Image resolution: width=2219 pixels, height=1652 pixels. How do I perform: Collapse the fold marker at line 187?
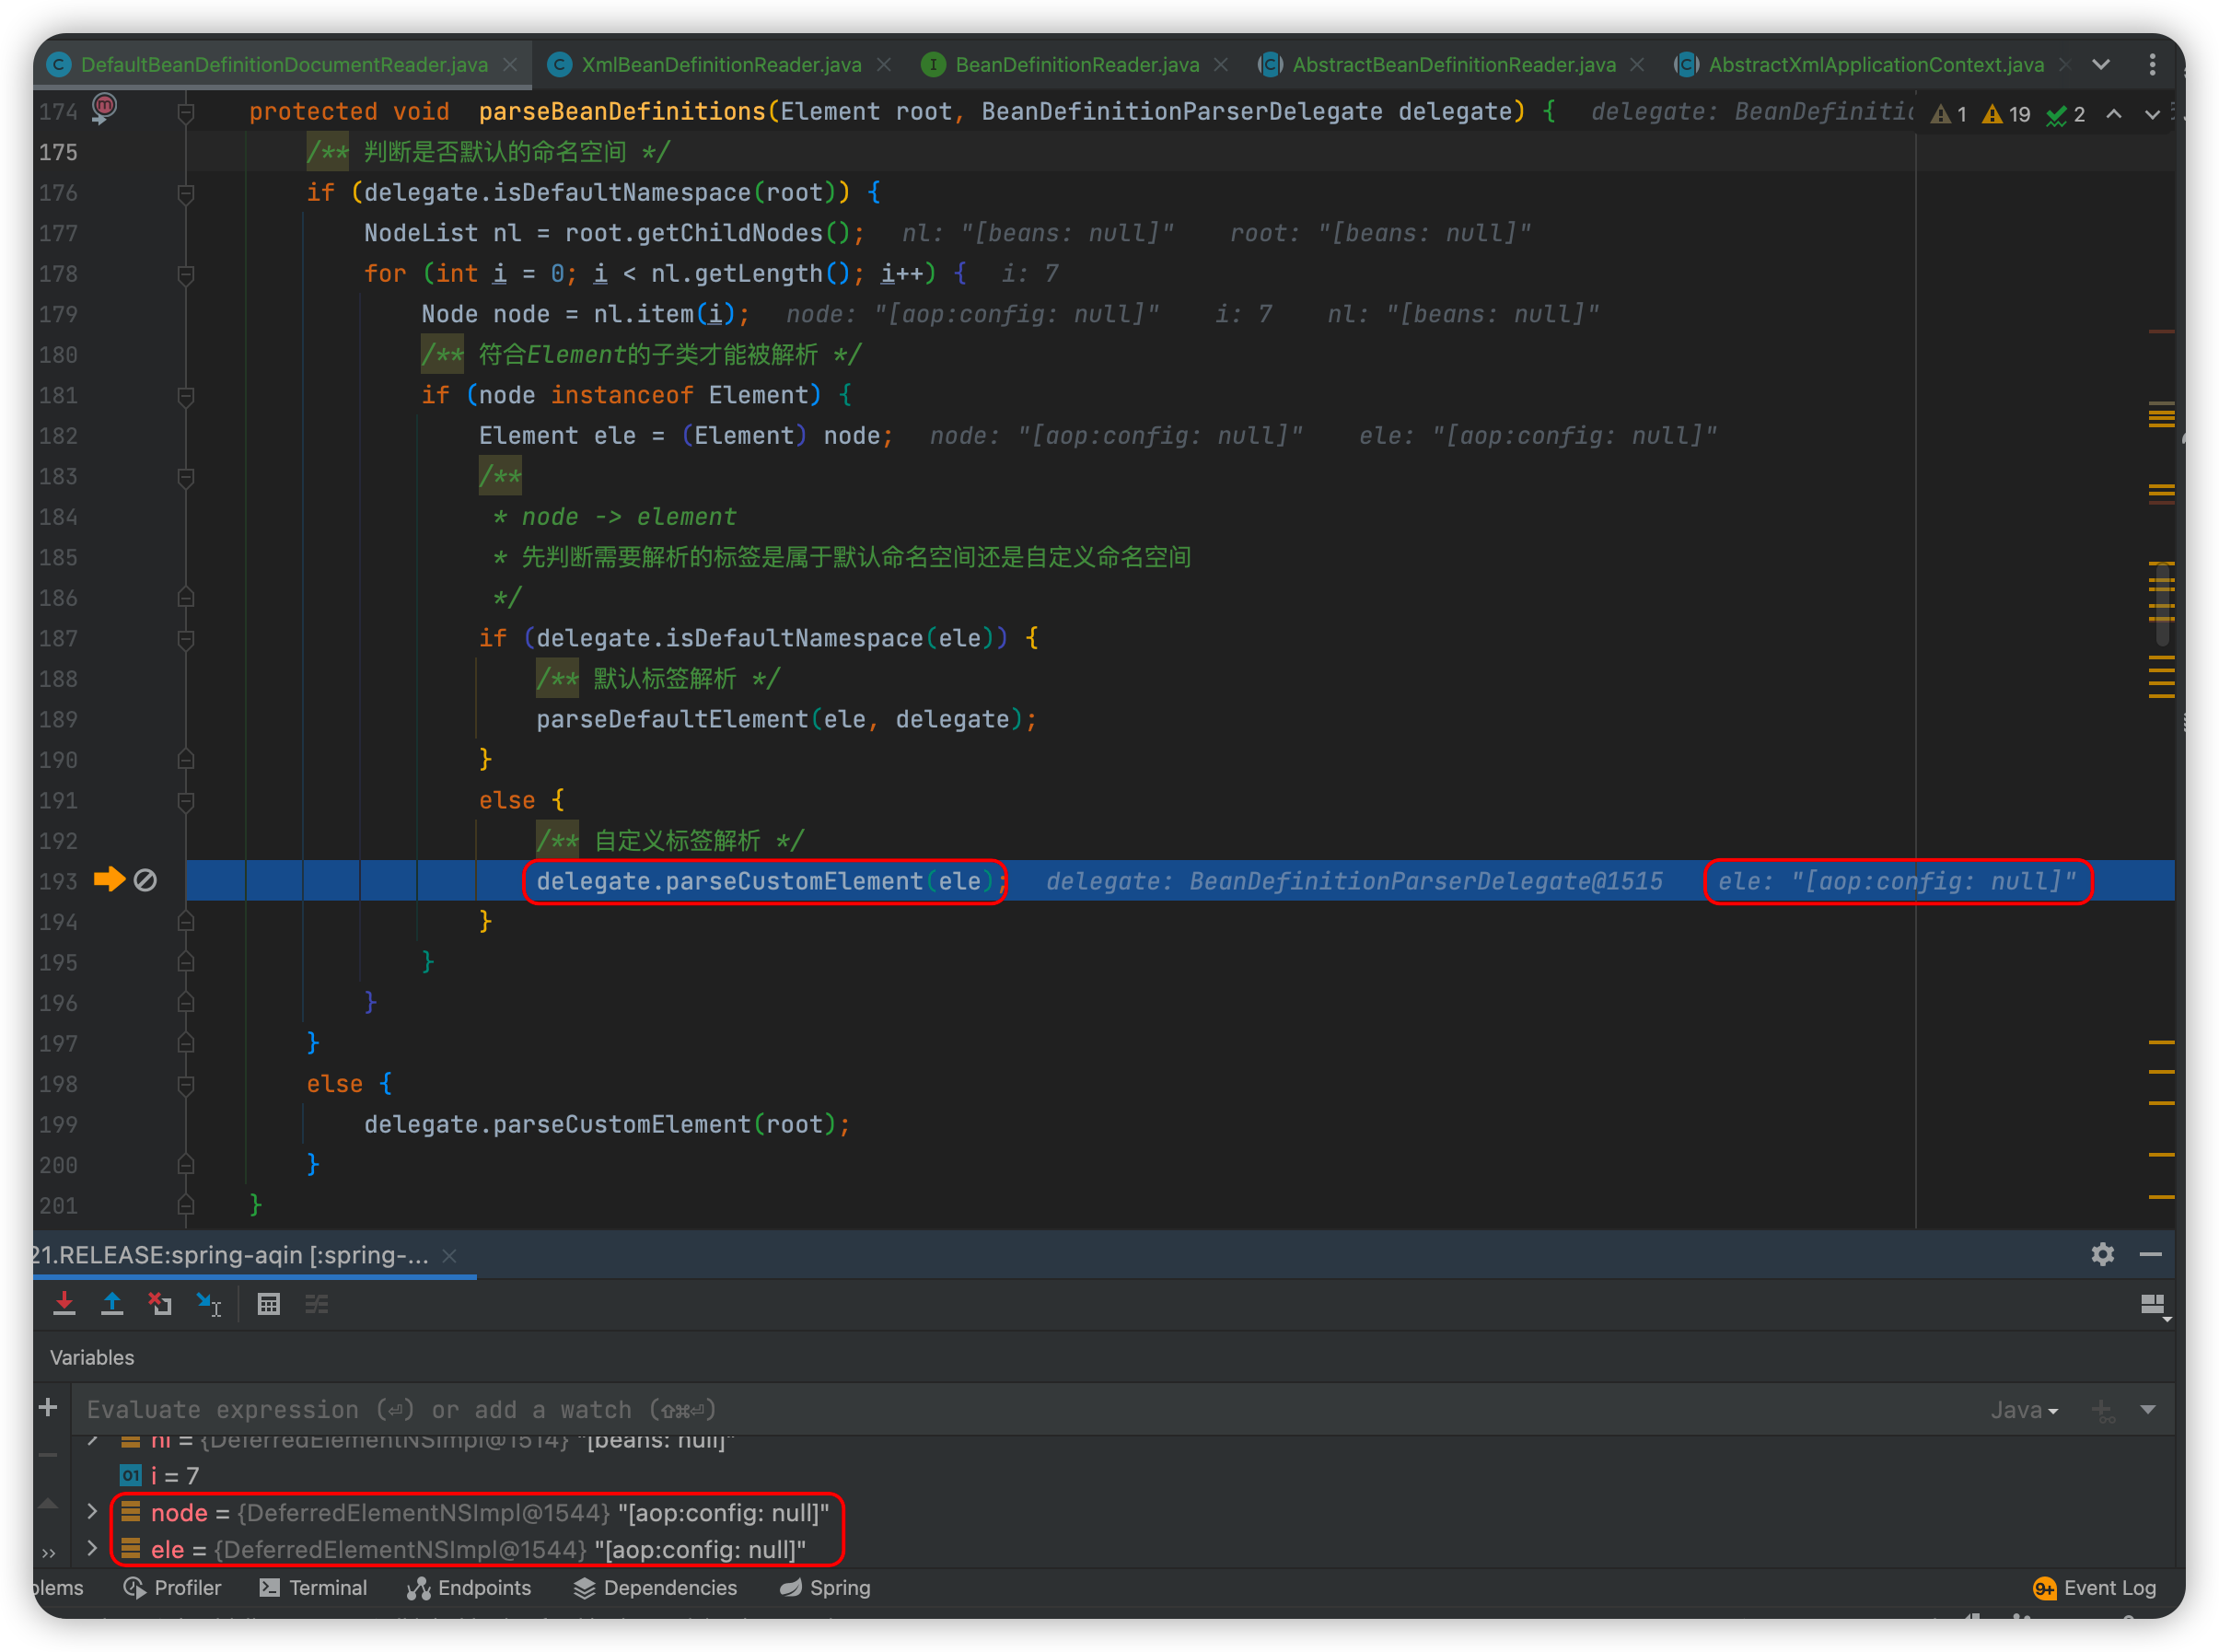pyautogui.click(x=185, y=638)
